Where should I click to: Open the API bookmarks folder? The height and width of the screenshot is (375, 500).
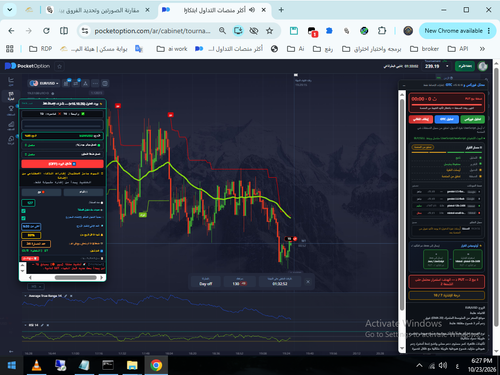click(458, 49)
